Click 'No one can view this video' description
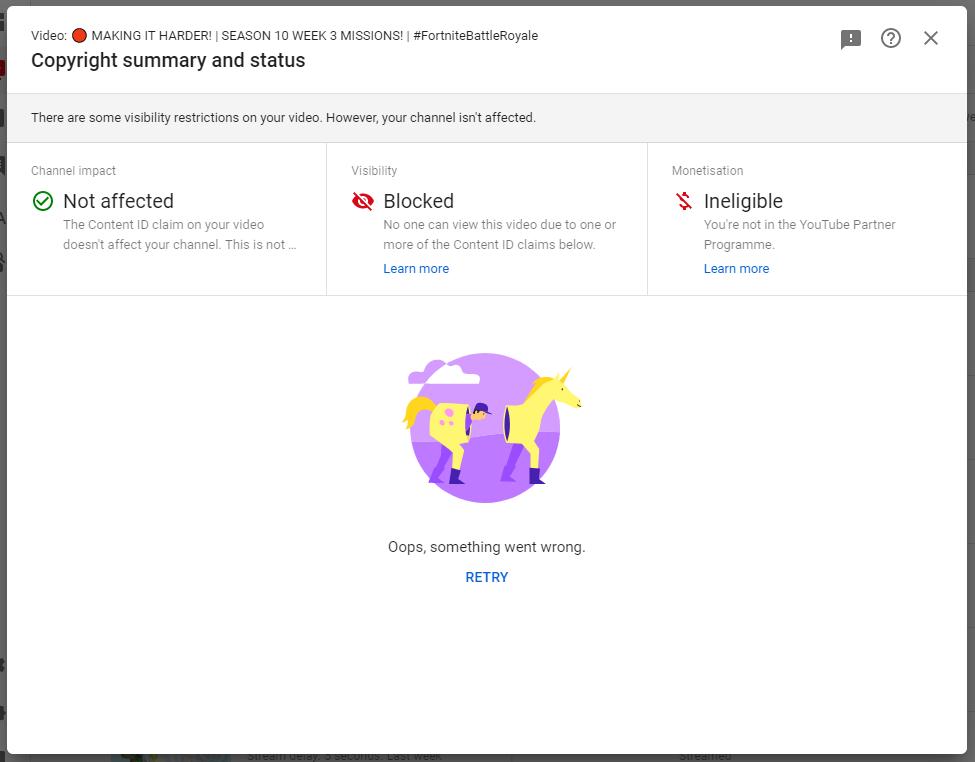Screen dimensions: 975x762 click(499, 235)
